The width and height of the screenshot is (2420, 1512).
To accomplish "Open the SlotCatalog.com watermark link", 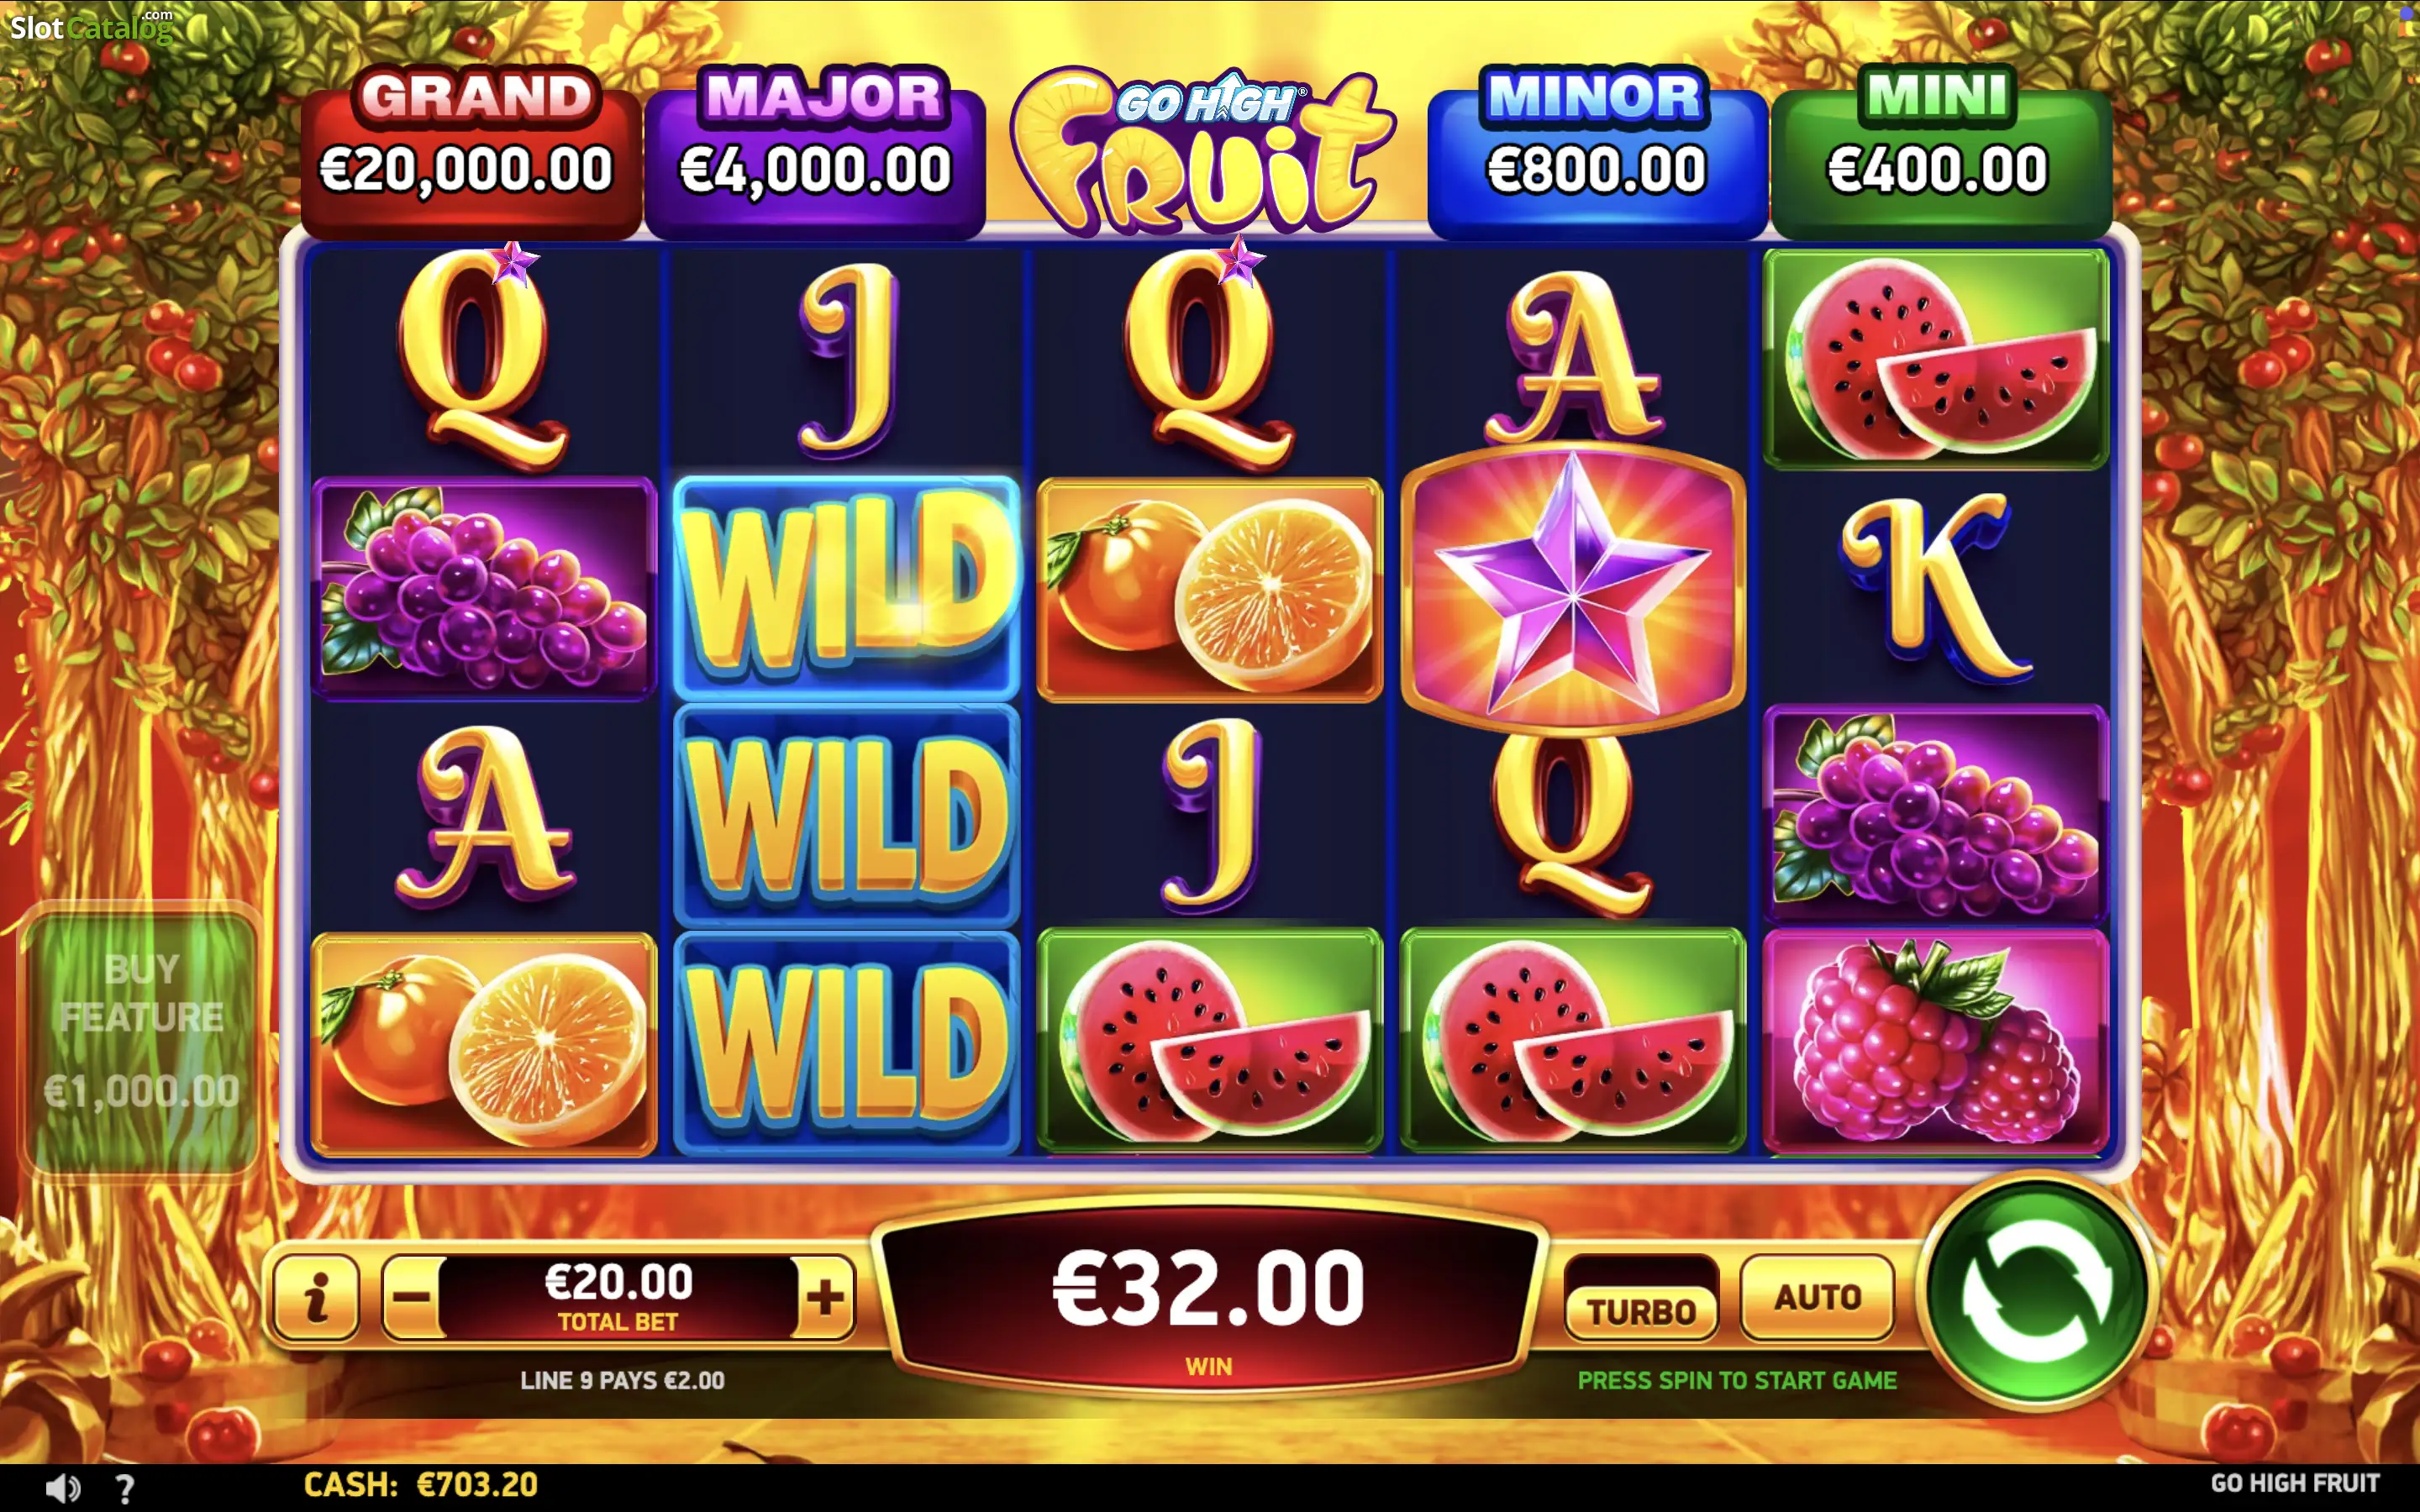I will pos(92,26).
